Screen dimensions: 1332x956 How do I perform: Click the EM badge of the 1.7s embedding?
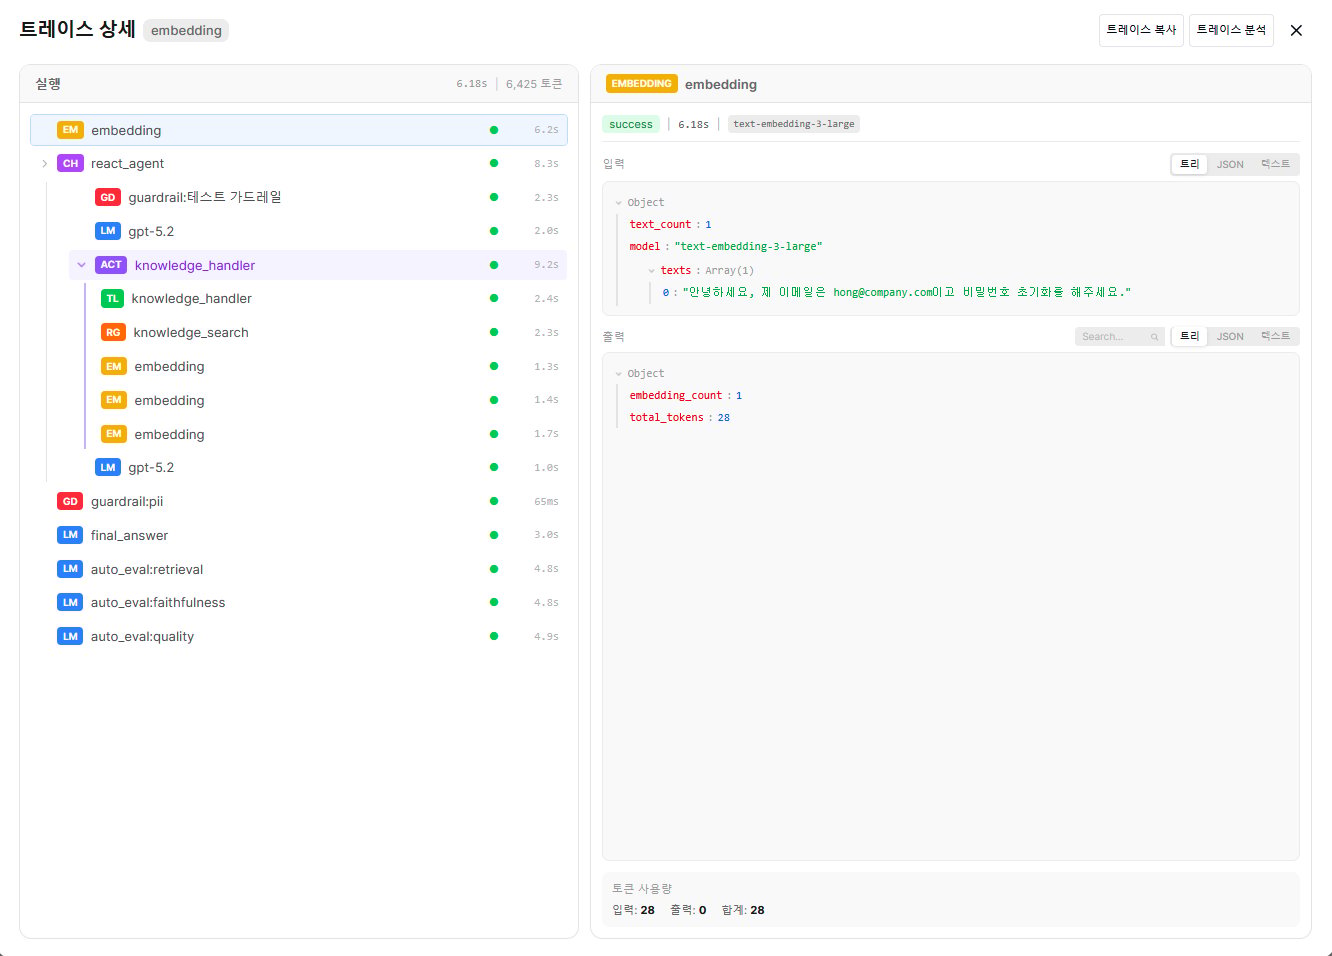click(x=114, y=434)
